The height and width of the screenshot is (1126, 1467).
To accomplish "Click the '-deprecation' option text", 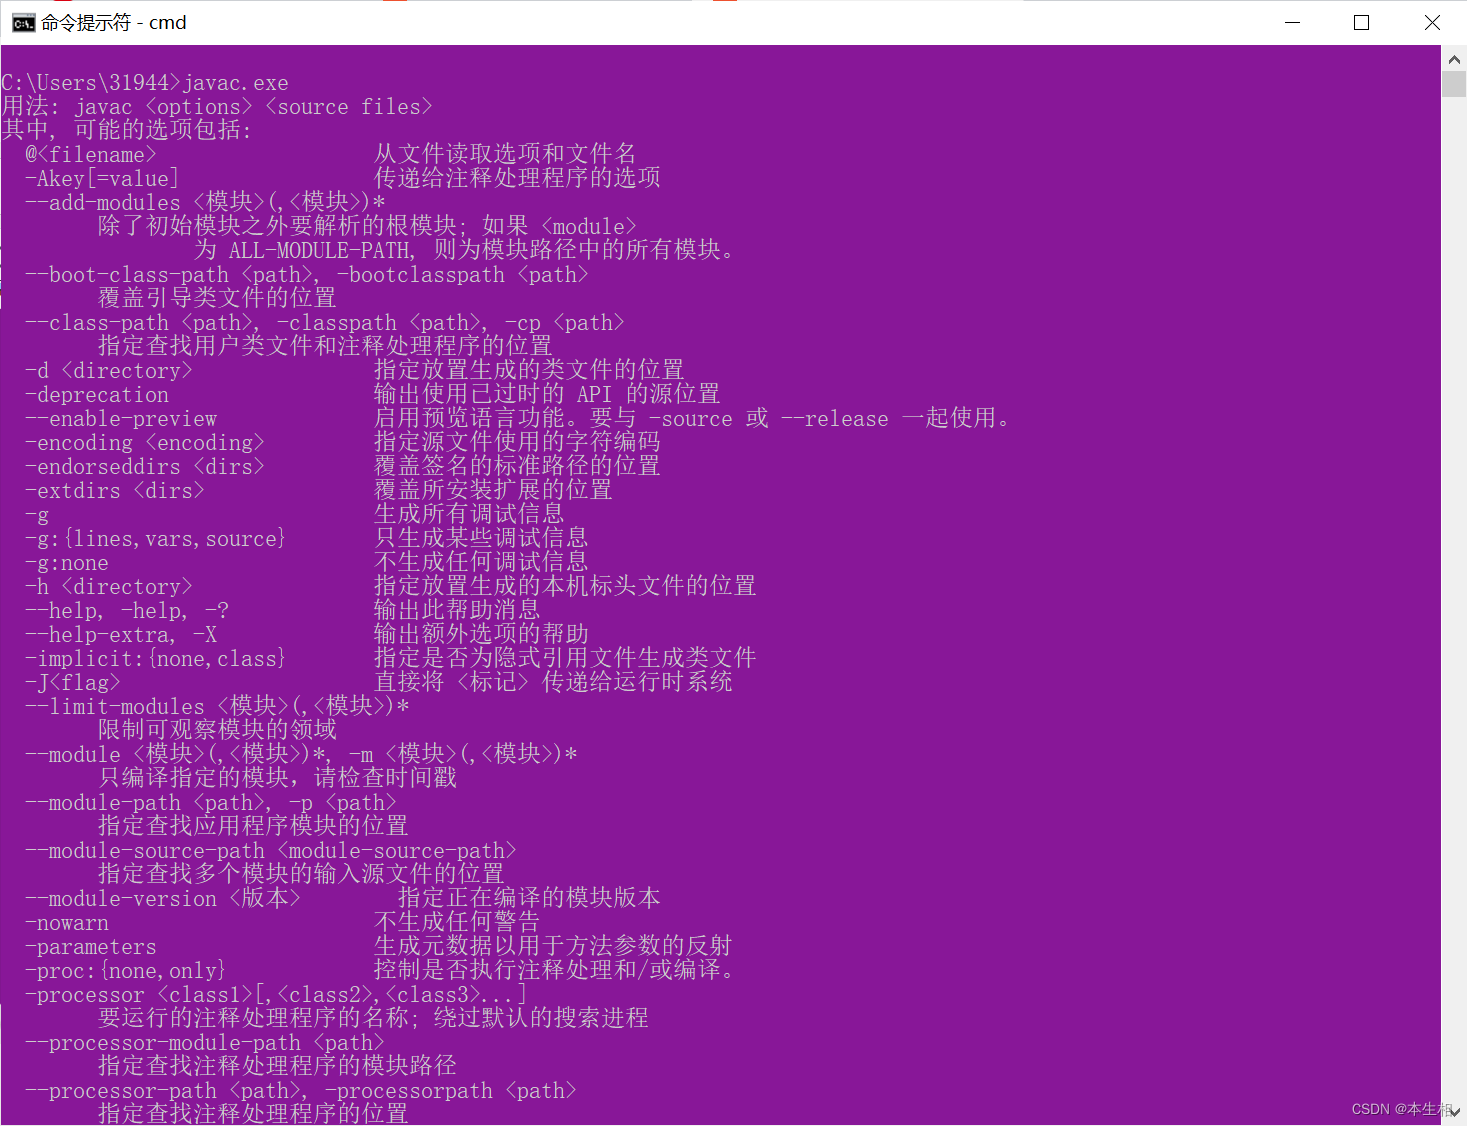I will (x=97, y=395).
